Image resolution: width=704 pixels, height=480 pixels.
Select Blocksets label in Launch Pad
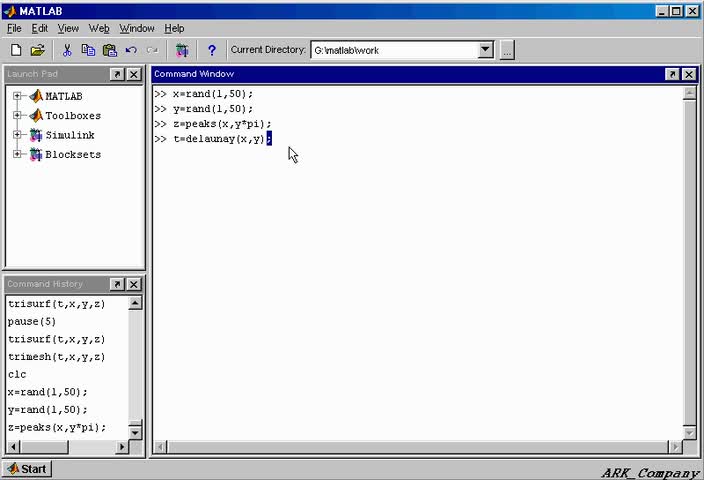tap(73, 154)
